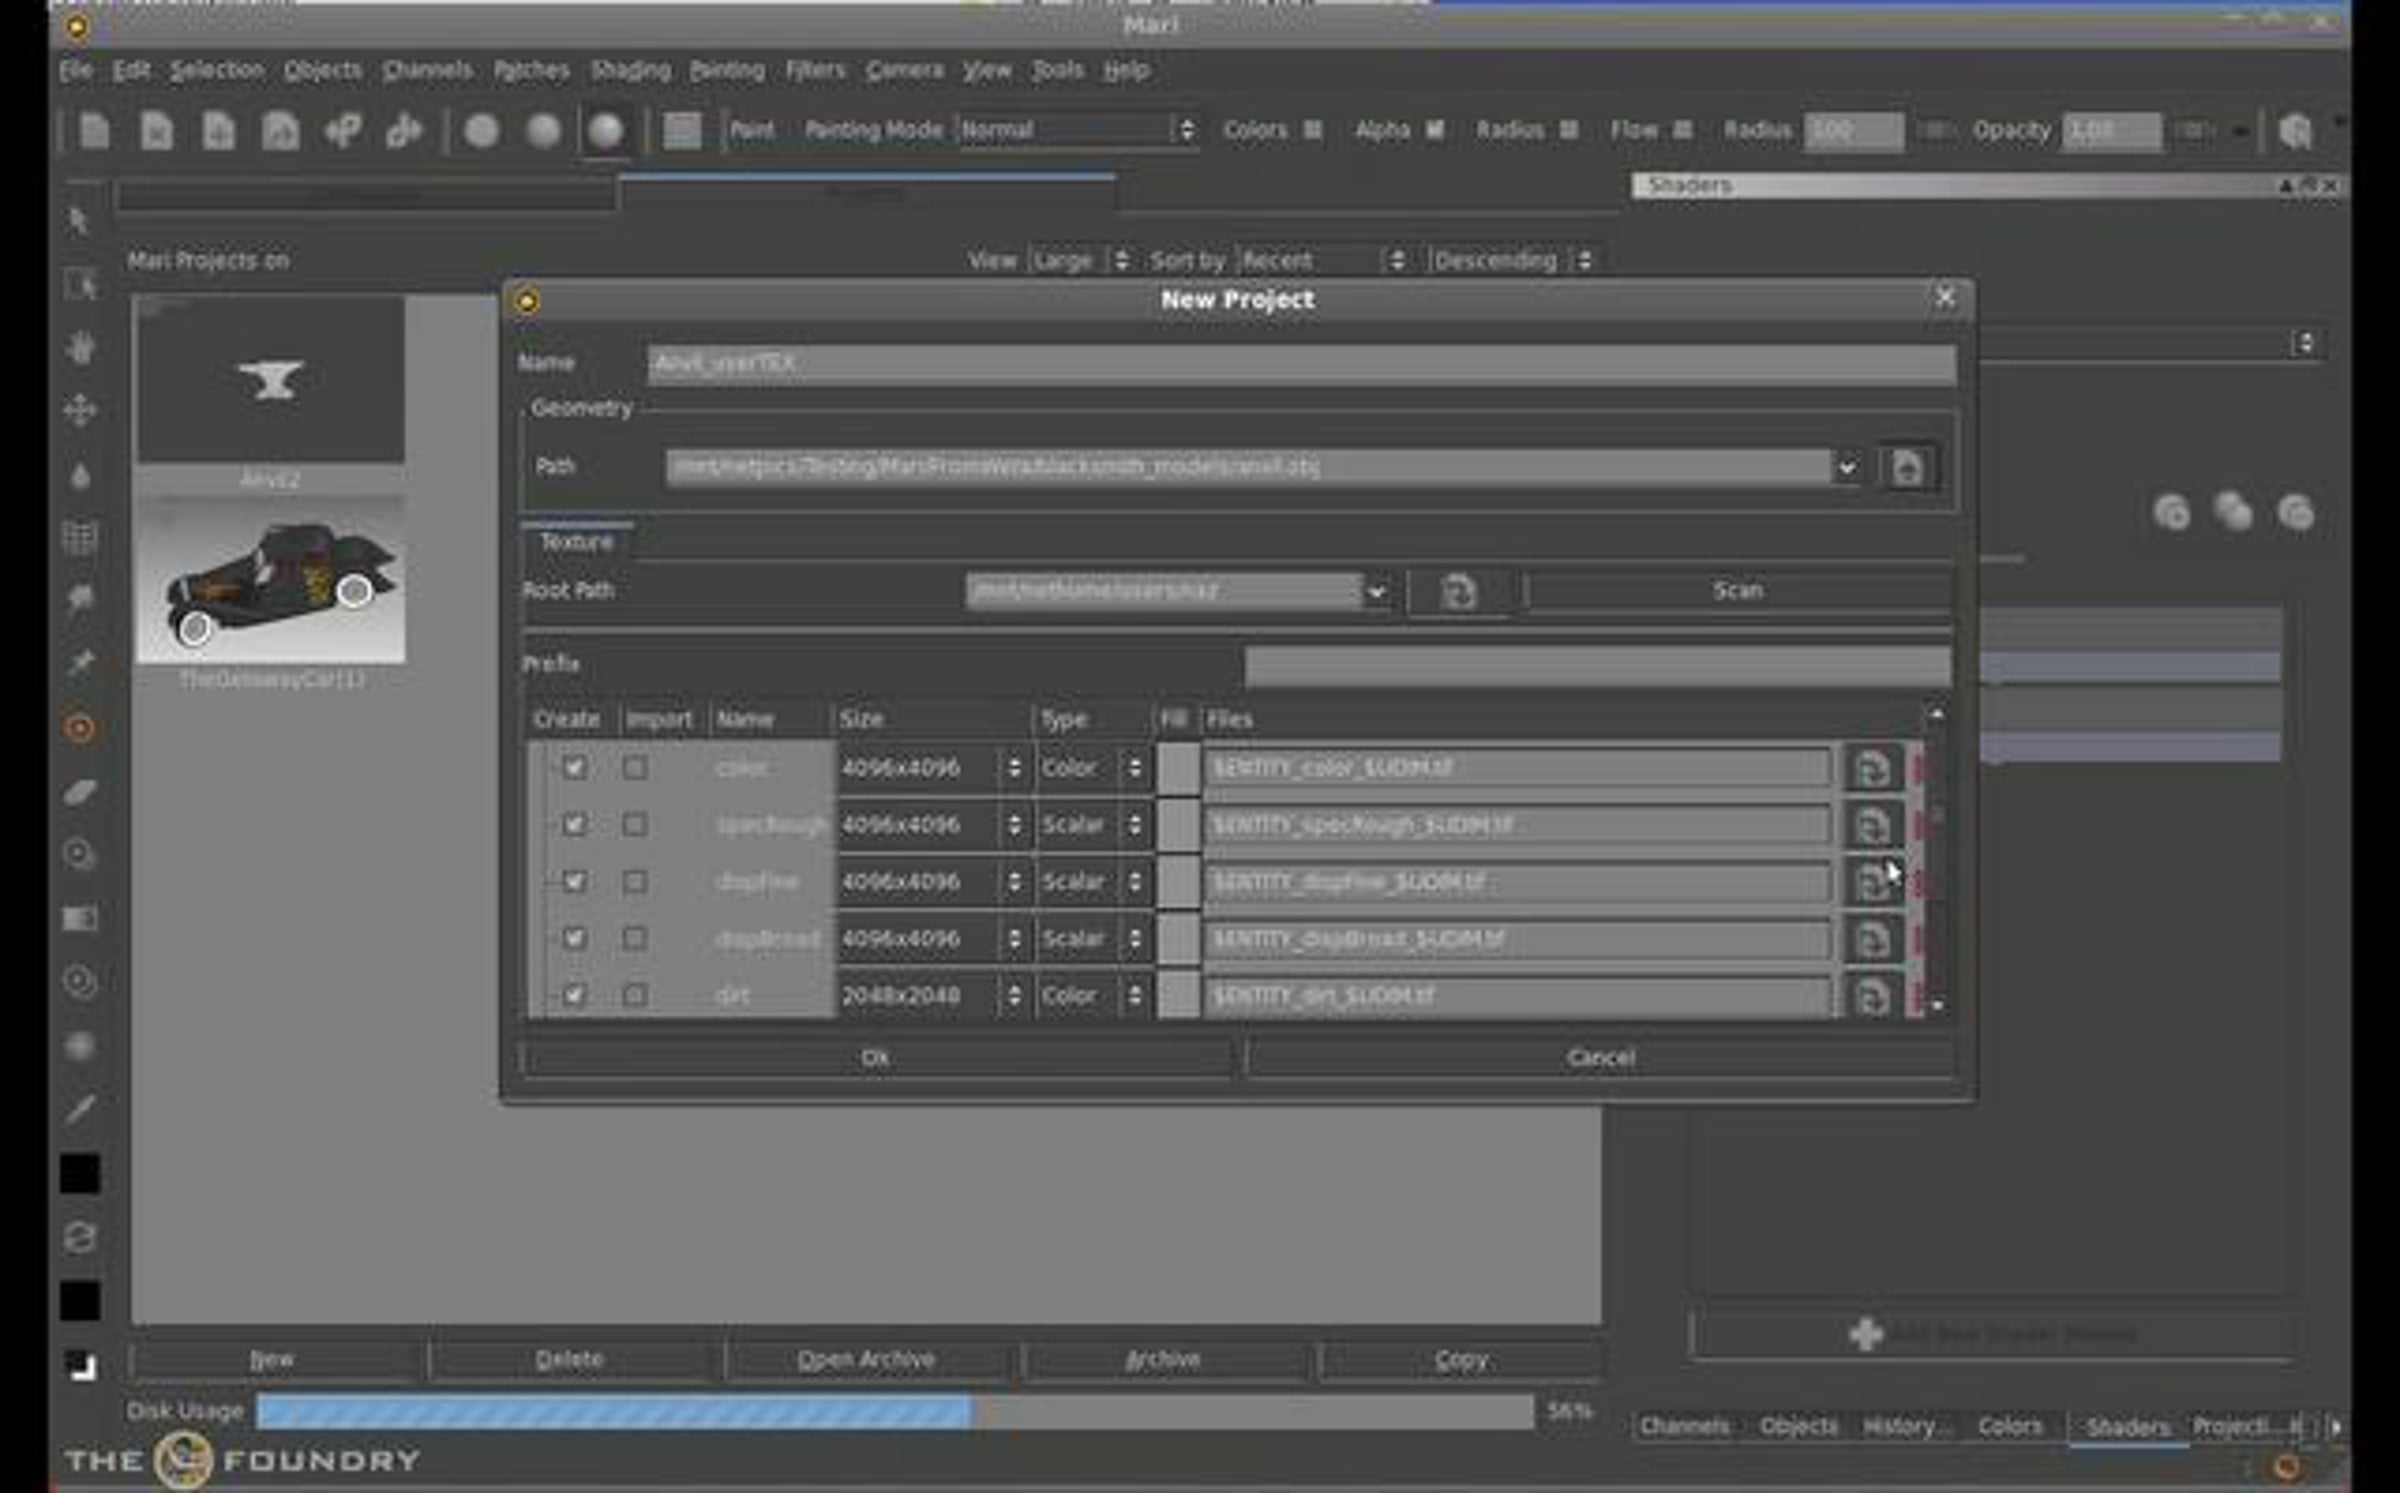Viewport: 2400px width, 1493px height.
Task: Click the project Name input field
Action: tap(1301, 364)
